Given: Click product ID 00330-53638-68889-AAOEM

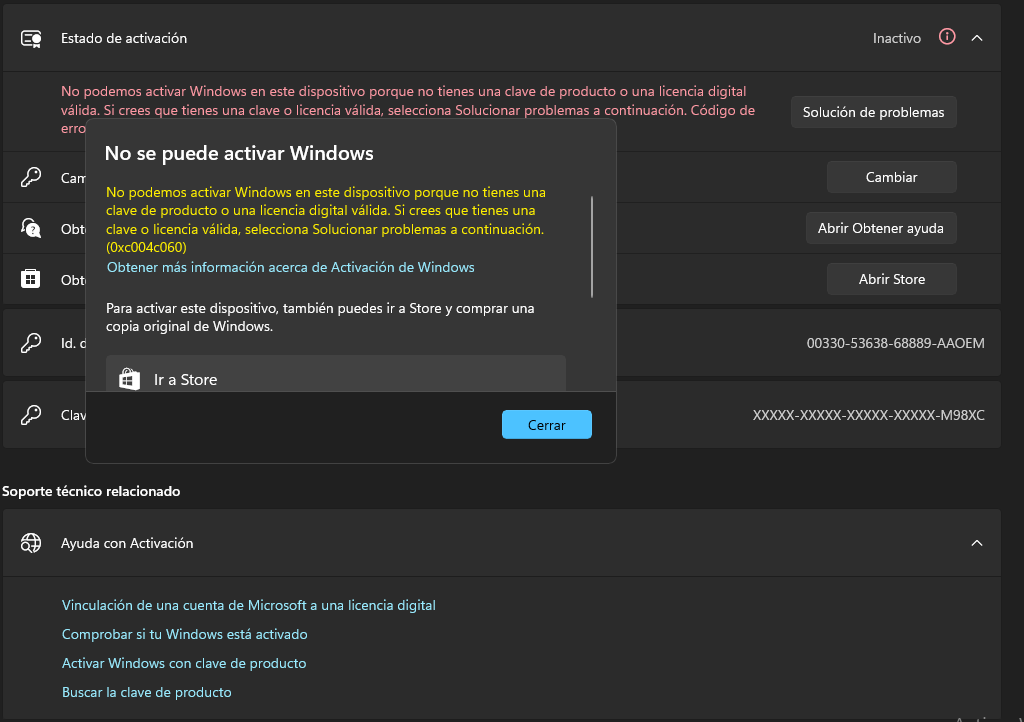Looking at the screenshot, I should [x=895, y=343].
